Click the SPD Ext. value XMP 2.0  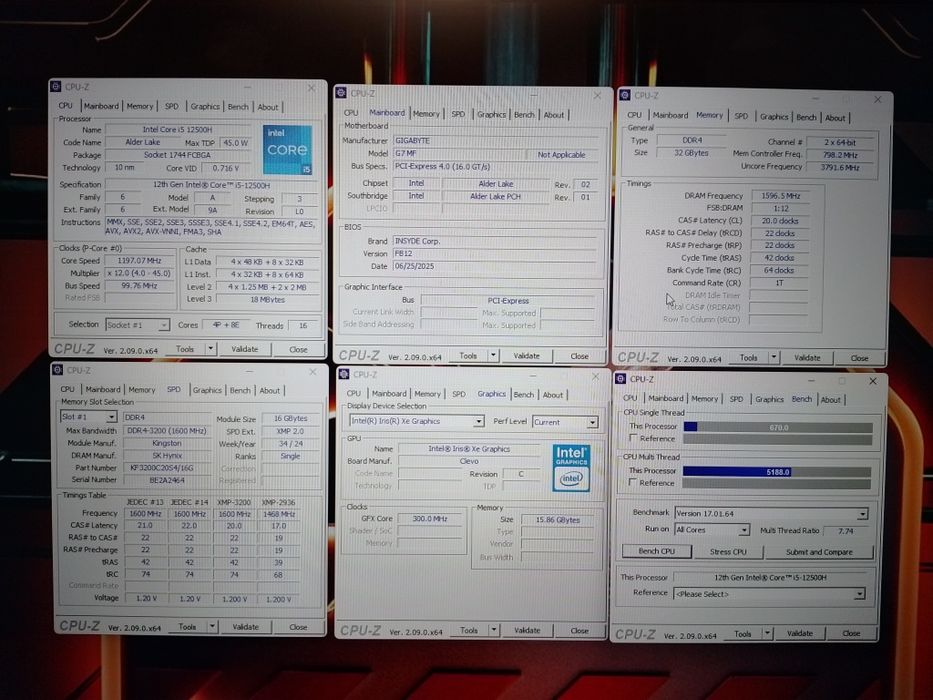[290, 431]
